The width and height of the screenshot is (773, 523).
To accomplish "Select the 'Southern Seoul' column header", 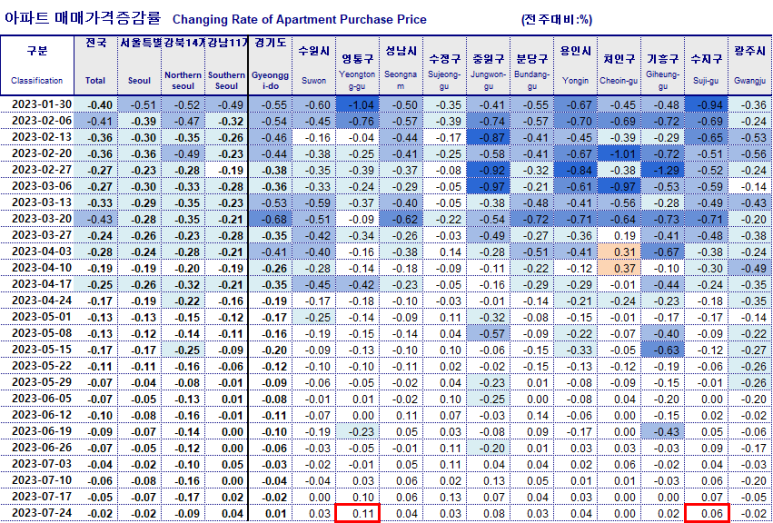I will click(x=226, y=65).
